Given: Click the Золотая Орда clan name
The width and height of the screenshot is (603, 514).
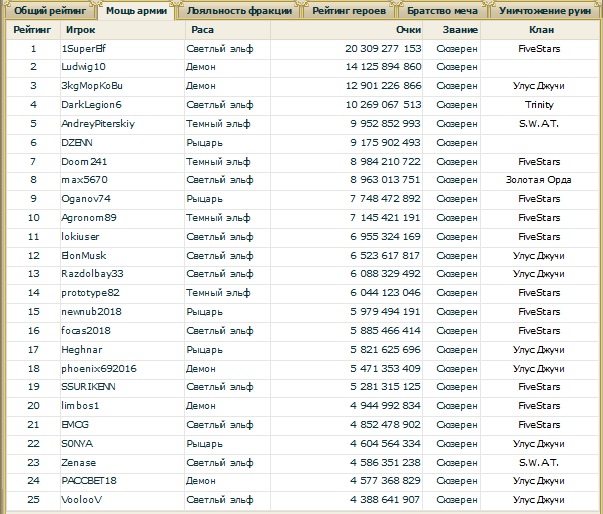Looking at the screenshot, I should click(538, 180).
